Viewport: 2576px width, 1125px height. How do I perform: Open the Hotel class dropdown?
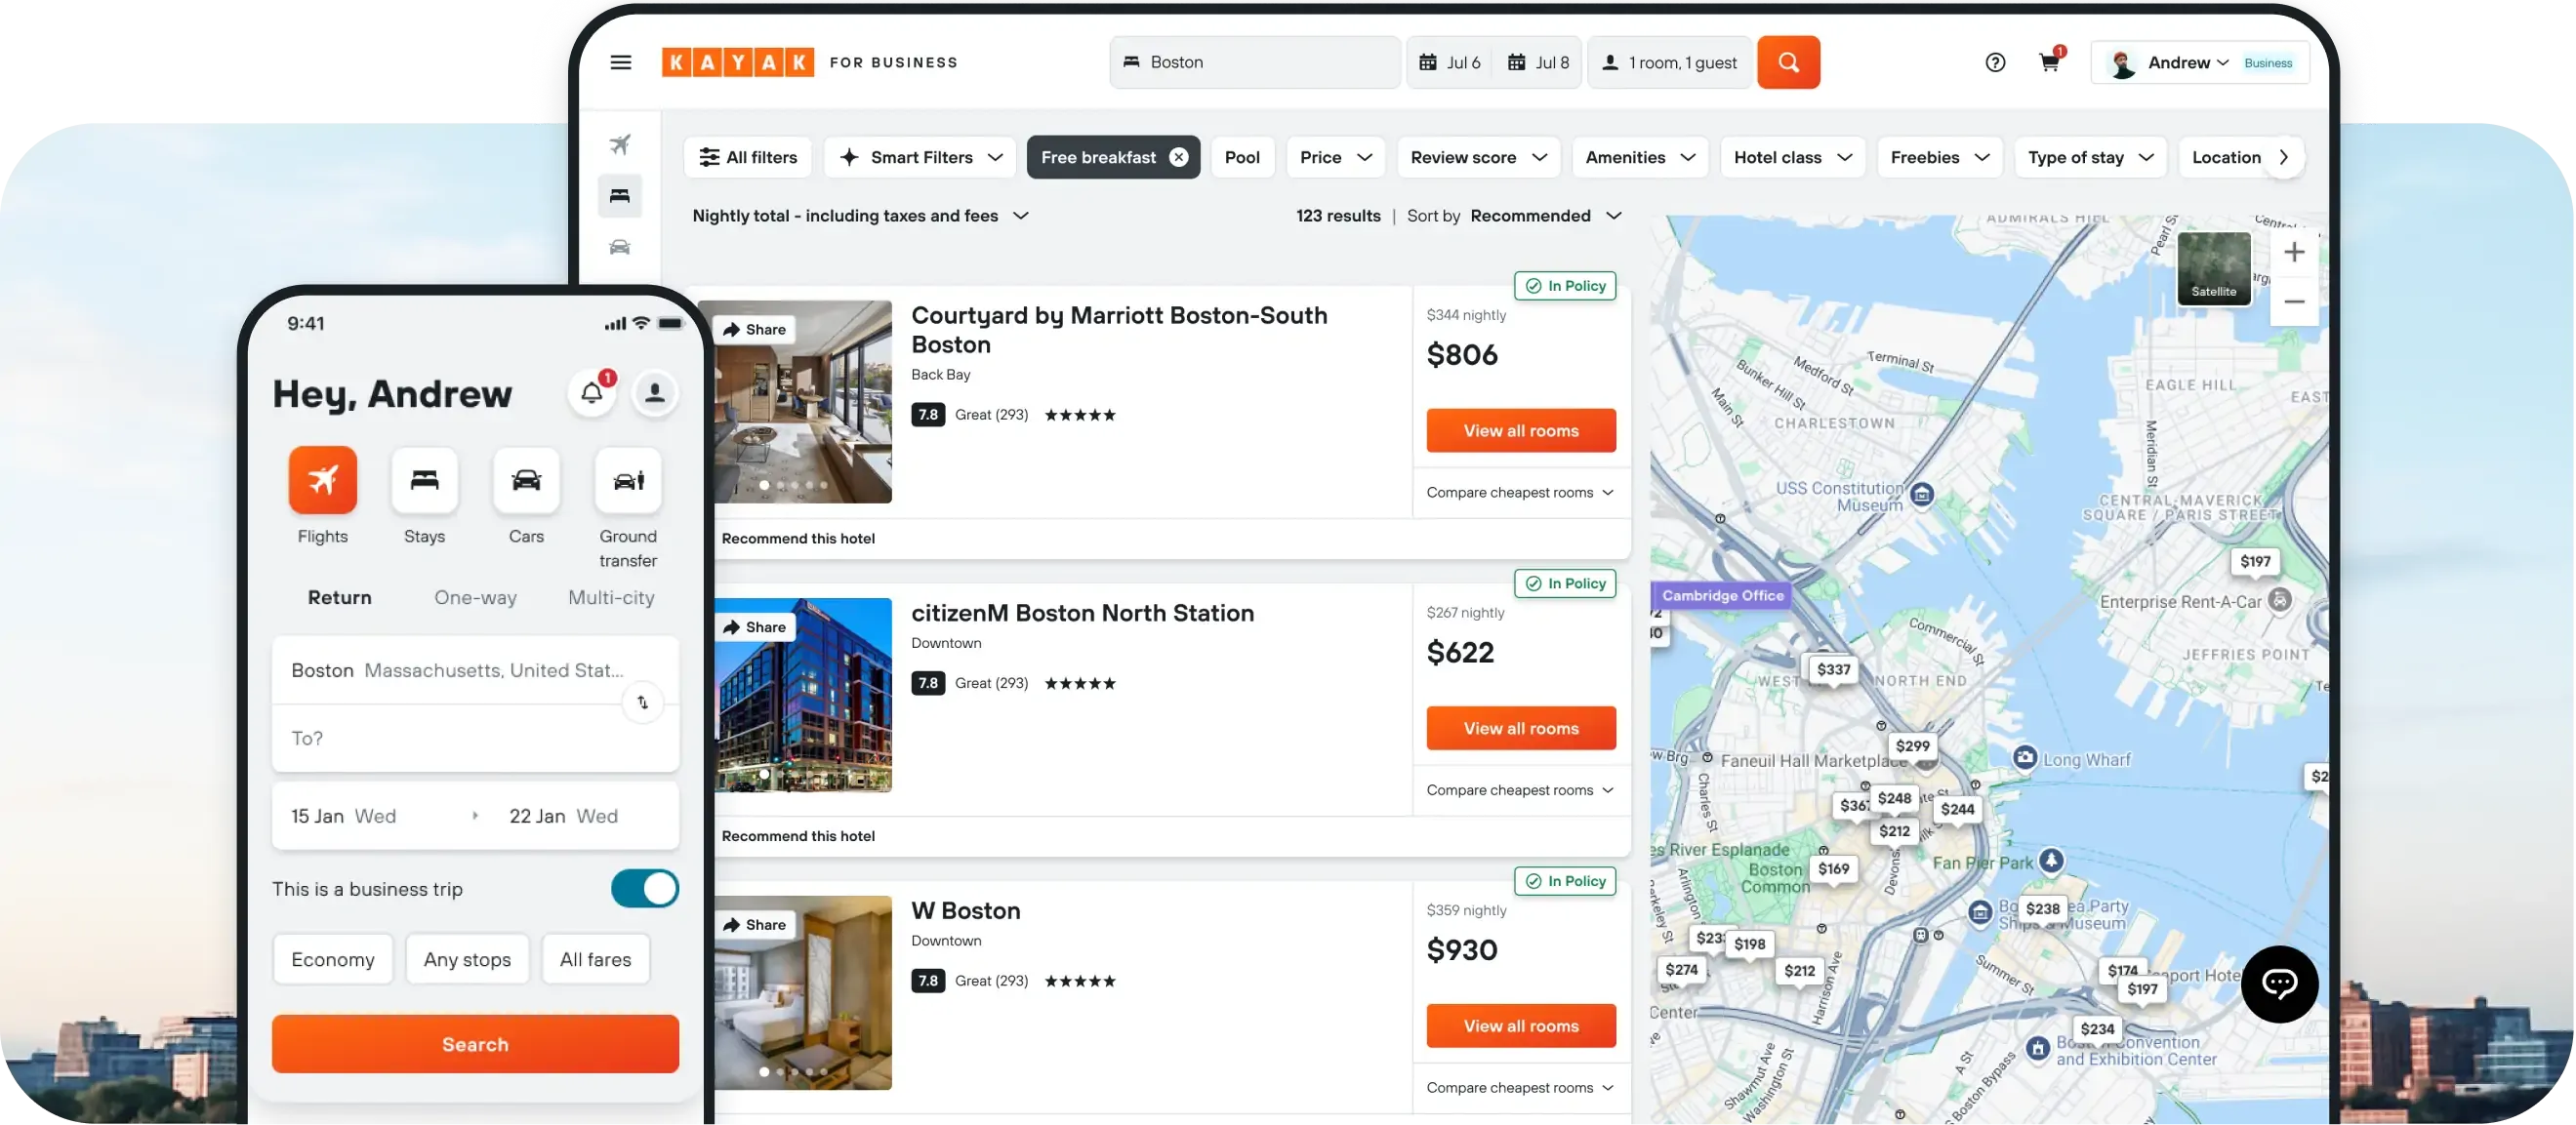(x=1792, y=157)
